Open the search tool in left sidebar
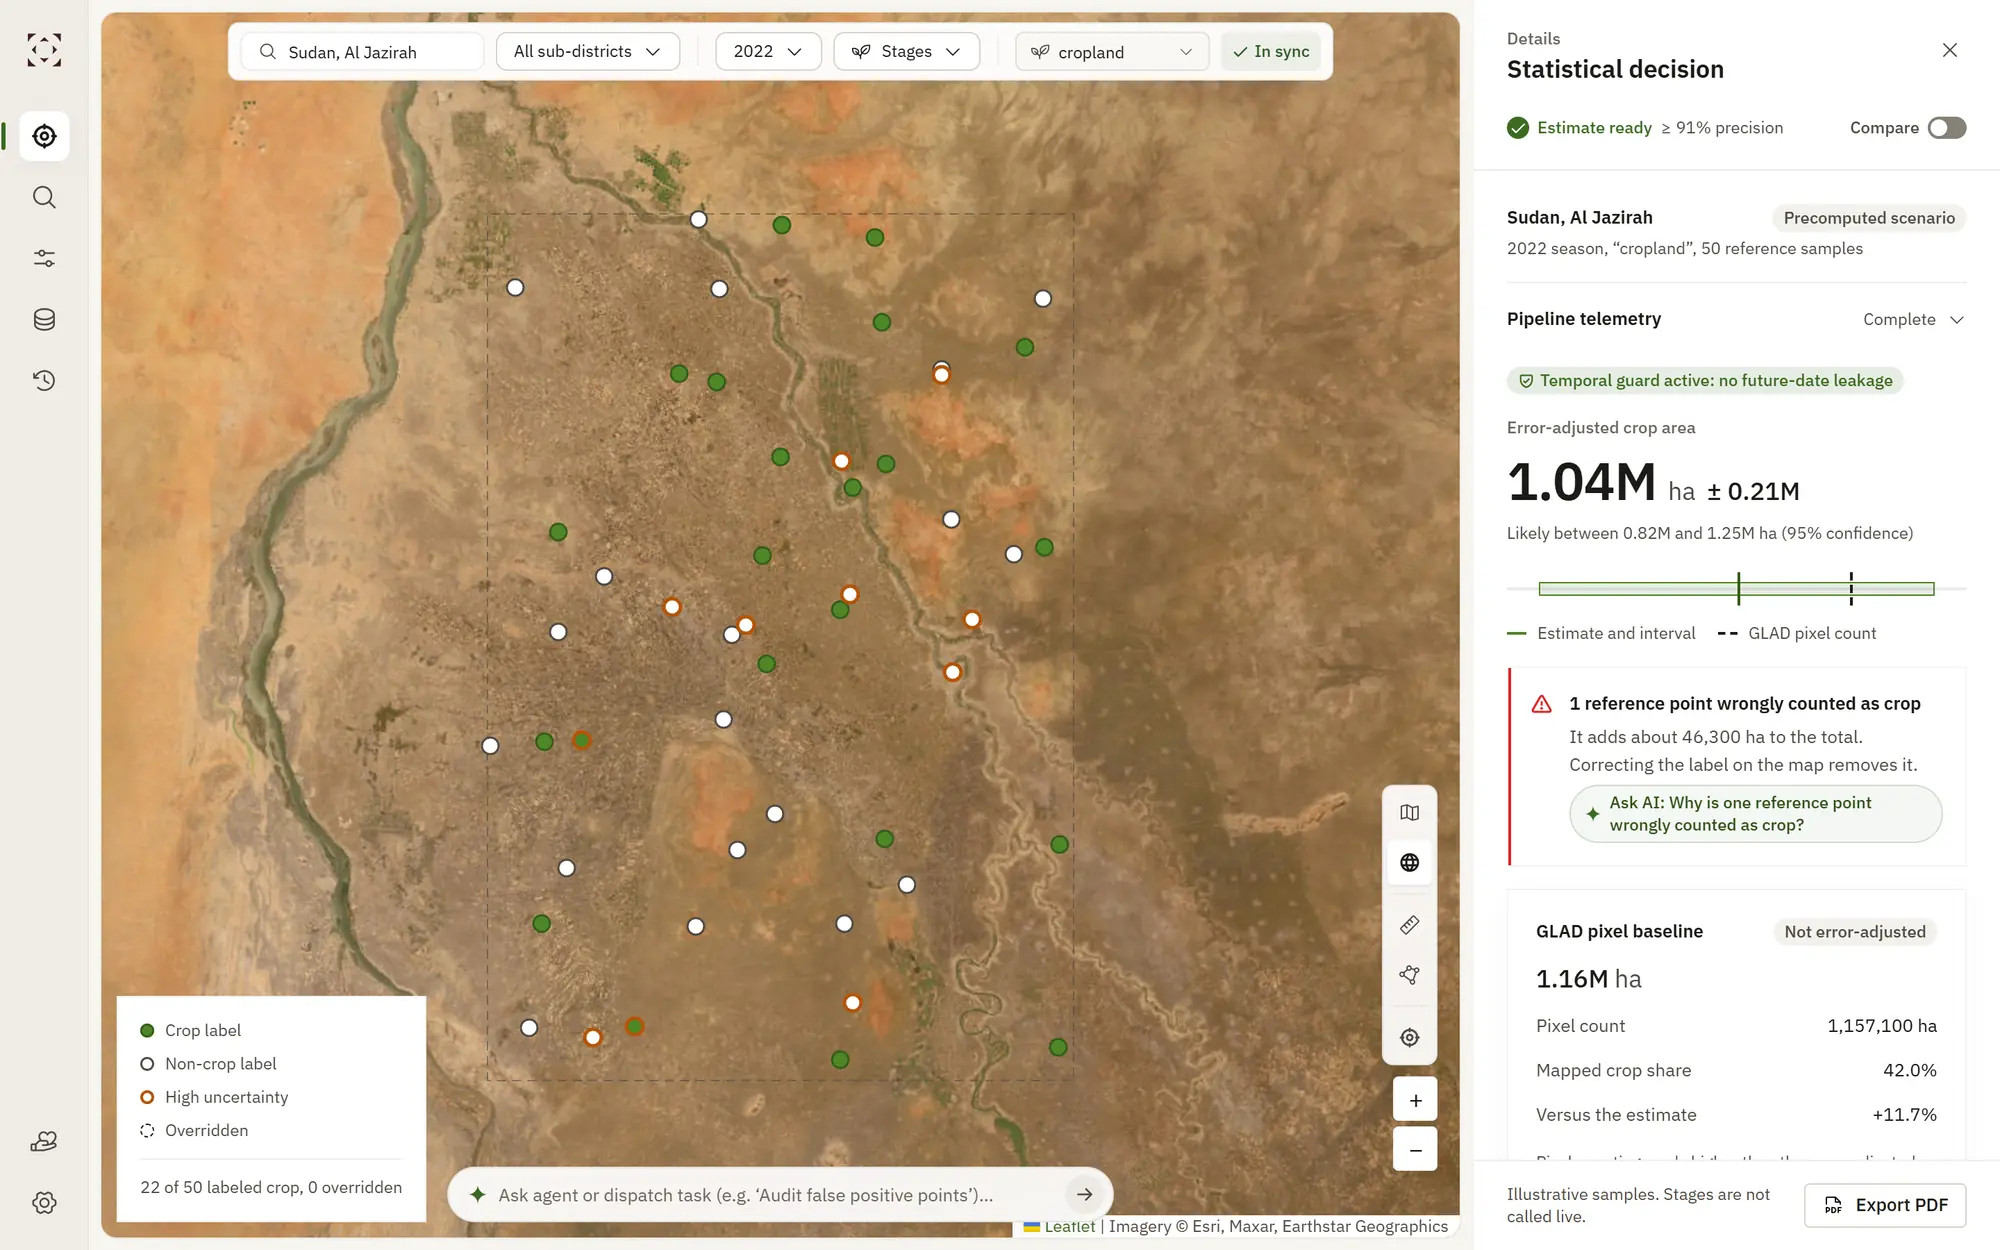The width and height of the screenshot is (2000, 1250). [44, 197]
